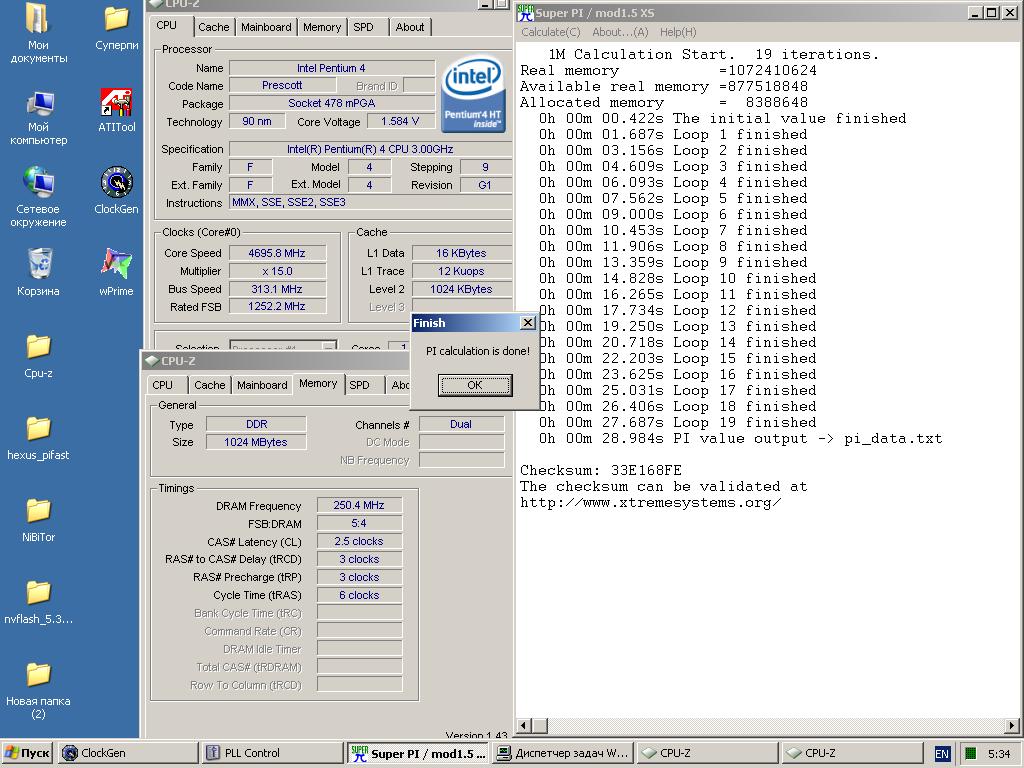Open the Корзина recycle bin
The width and height of the screenshot is (1024, 768).
[x=38, y=272]
